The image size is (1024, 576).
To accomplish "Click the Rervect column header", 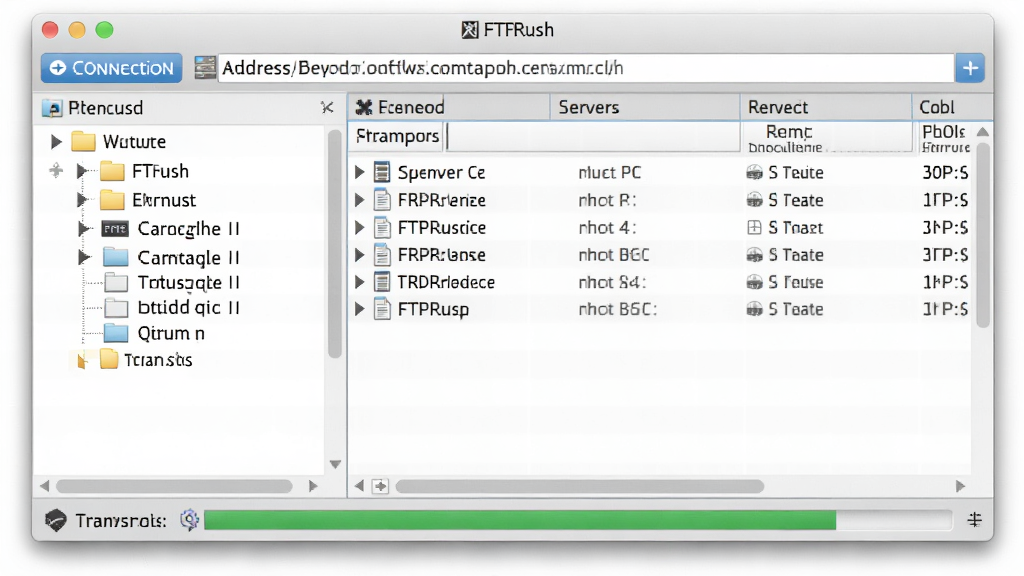I will click(x=778, y=107).
